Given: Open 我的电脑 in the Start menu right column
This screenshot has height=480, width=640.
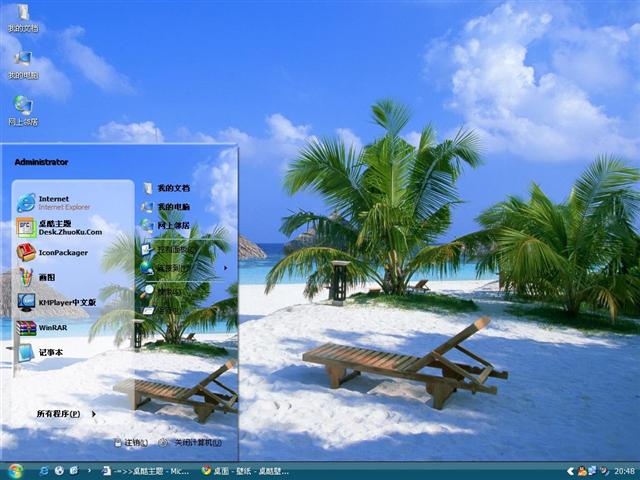Looking at the screenshot, I should (x=166, y=207).
